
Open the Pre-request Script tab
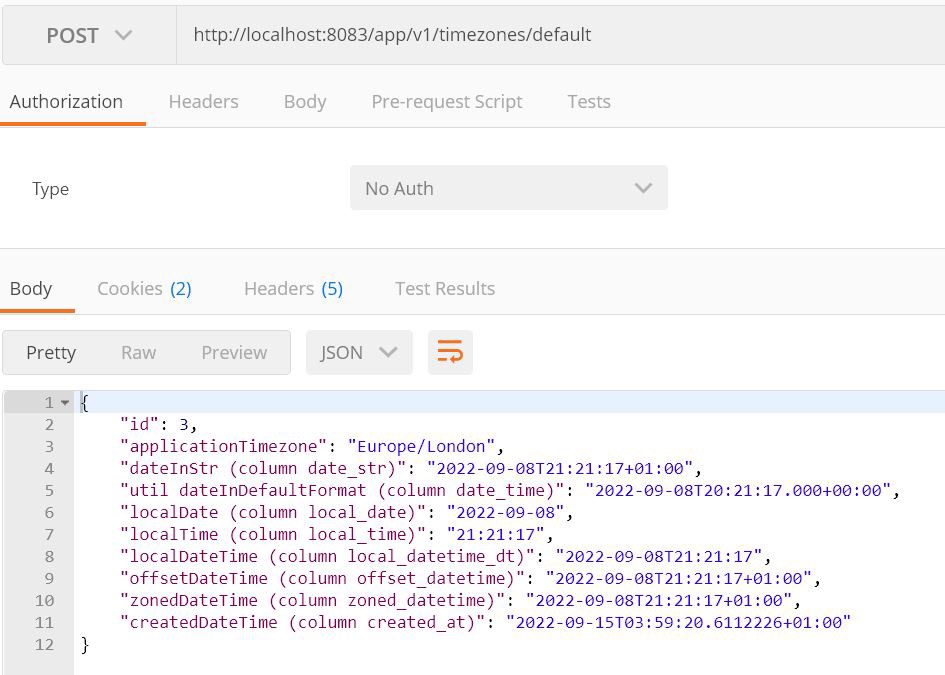447,102
